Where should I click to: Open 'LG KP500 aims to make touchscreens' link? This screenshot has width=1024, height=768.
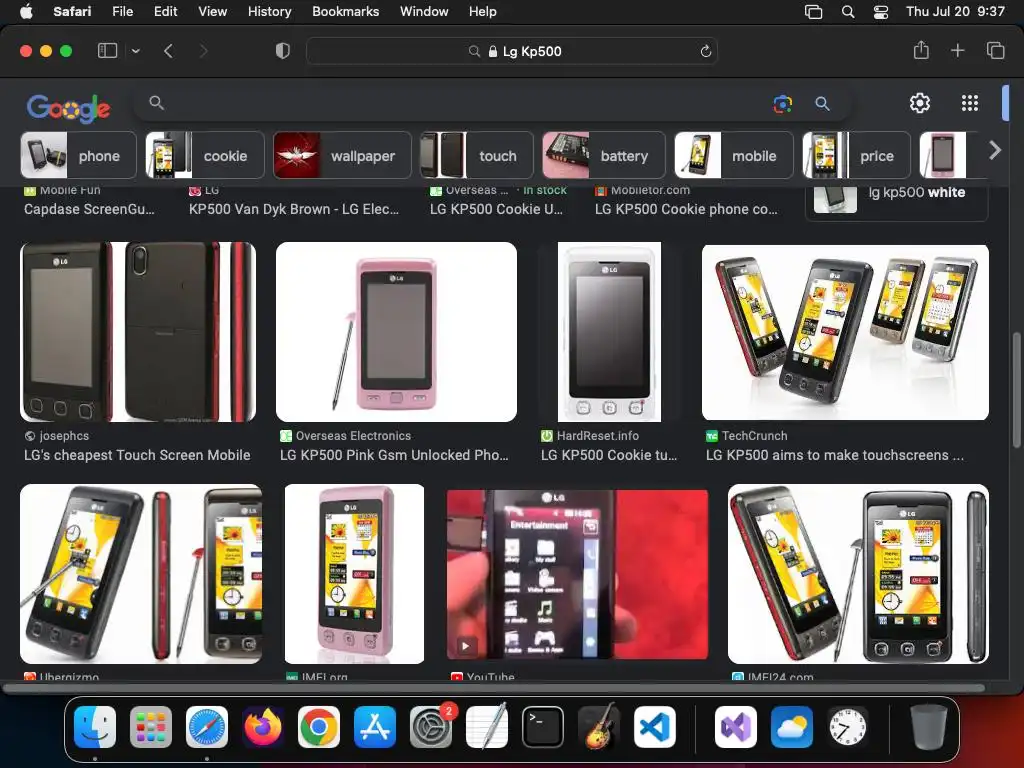[835, 455]
